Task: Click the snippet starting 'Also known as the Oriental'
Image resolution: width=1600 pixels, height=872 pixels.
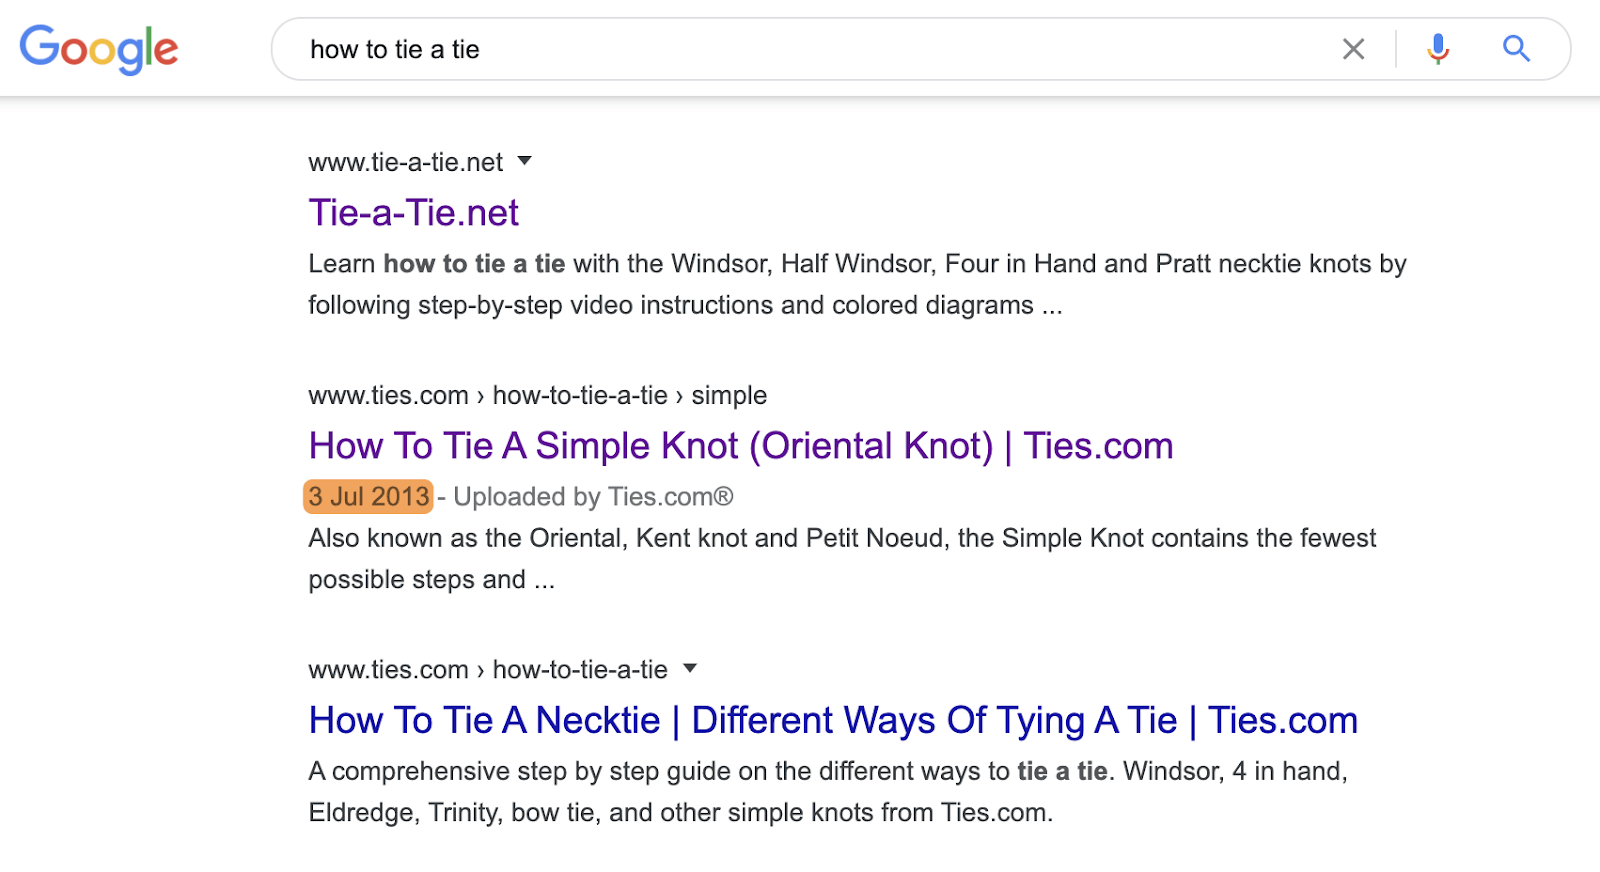Action: click(x=841, y=538)
